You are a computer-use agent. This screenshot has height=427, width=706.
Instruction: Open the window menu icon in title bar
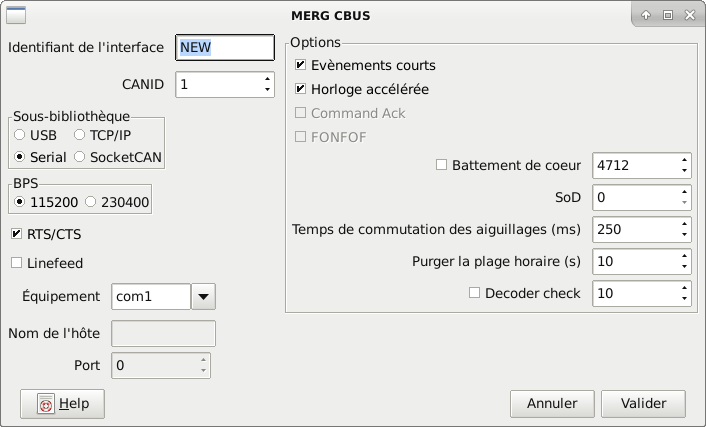(17, 15)
